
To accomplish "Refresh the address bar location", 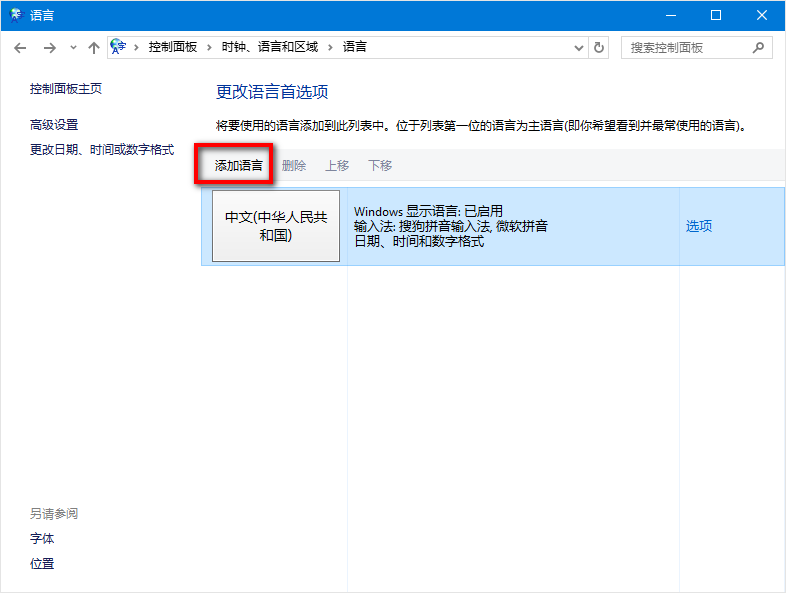I will pos(599,47).
